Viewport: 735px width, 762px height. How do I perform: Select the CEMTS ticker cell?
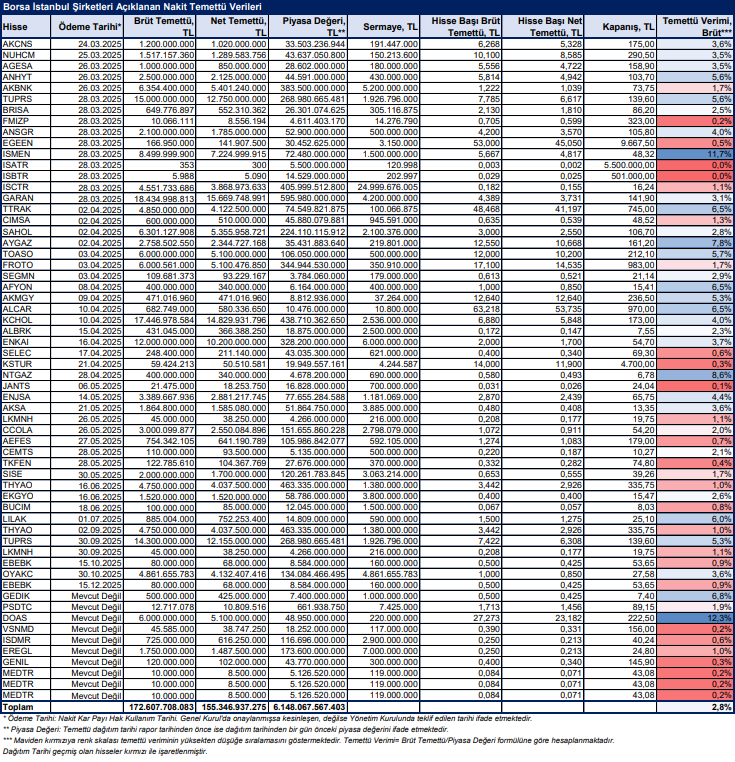26,452
